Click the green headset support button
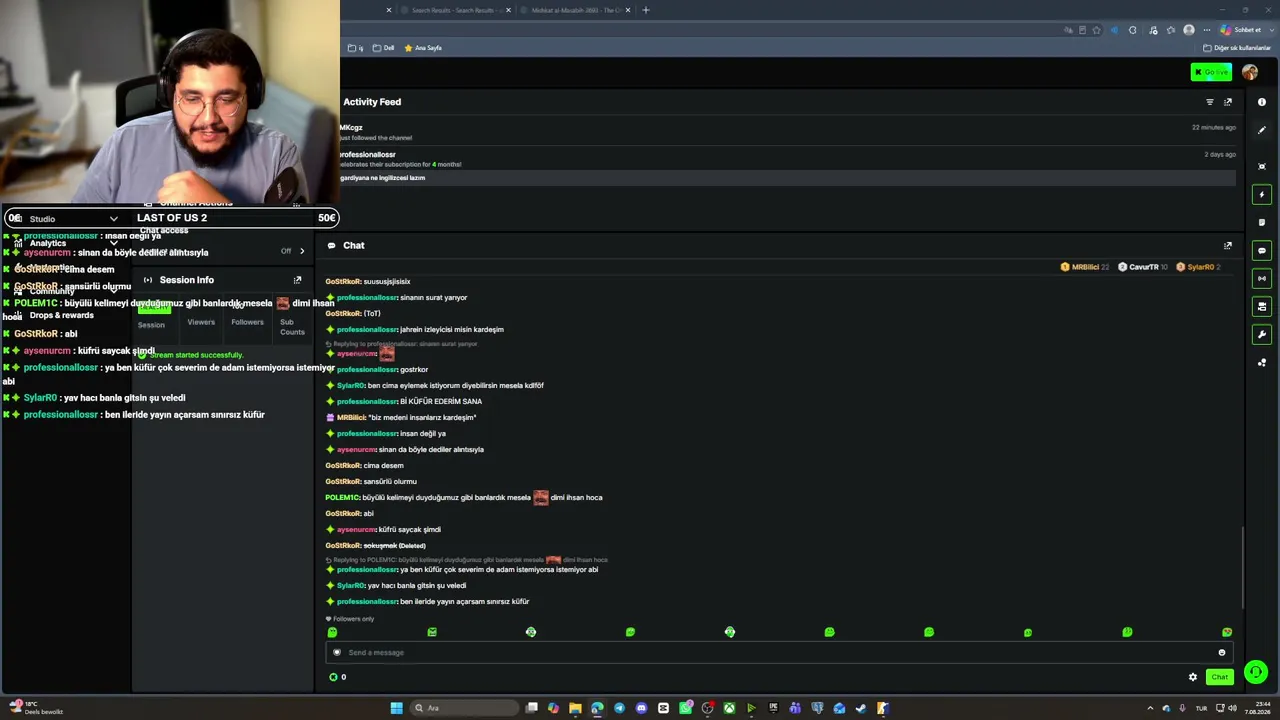 (x=1256, y=672)
